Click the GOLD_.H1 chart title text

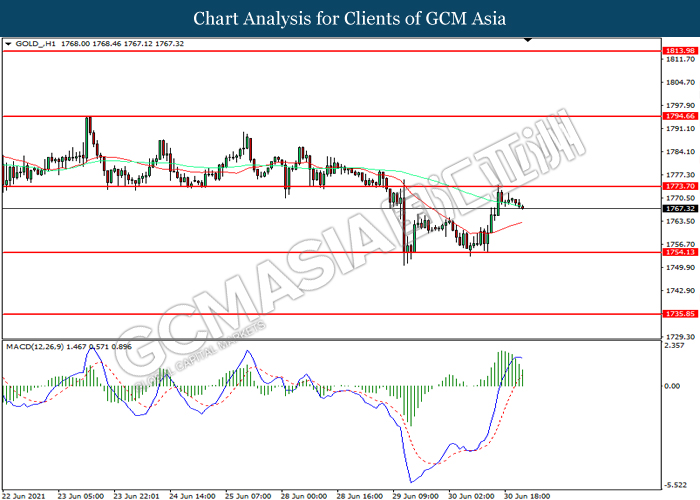click(x=36, y=44)
